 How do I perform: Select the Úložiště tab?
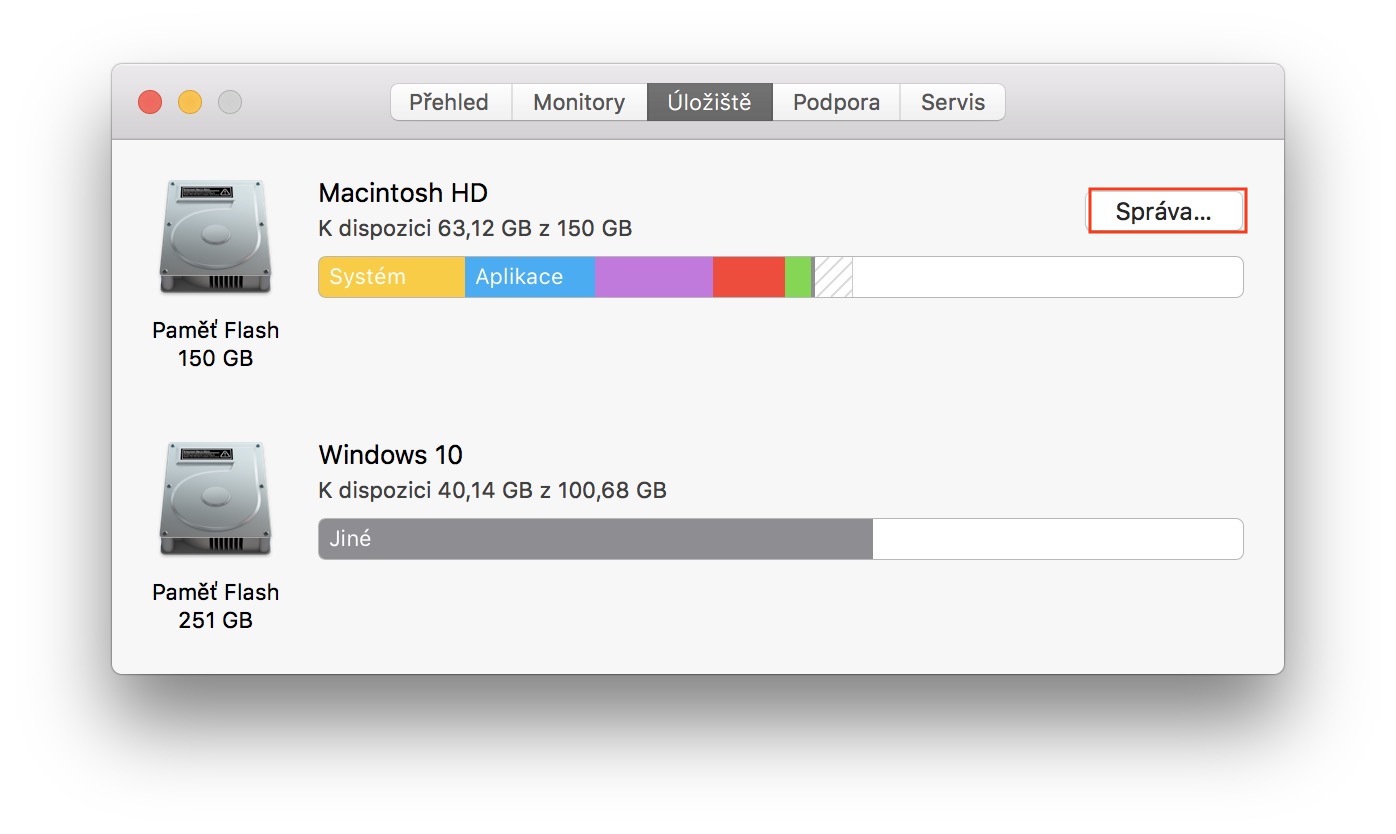[709, 102]
